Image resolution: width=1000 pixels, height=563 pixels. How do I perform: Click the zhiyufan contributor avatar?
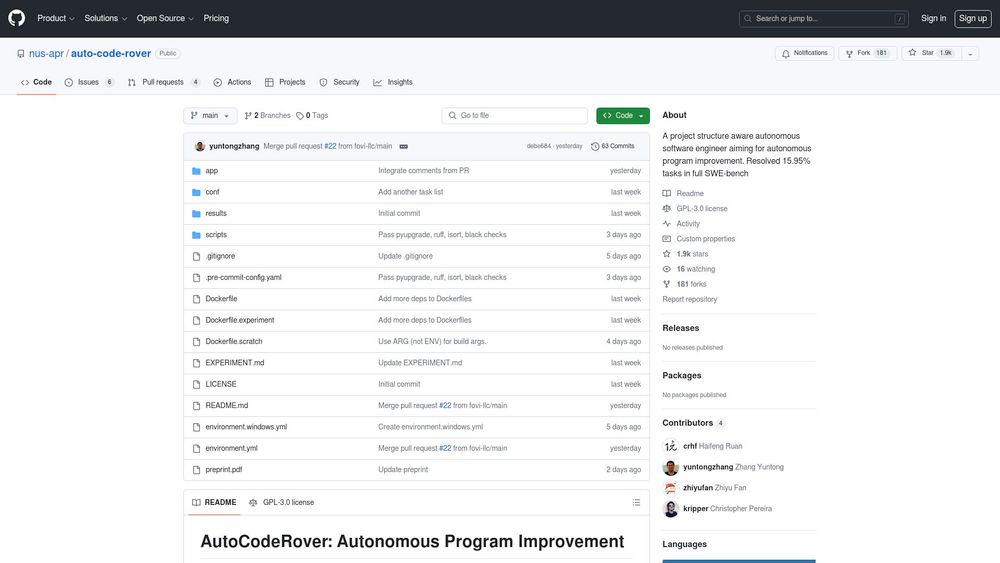[670, 488]
